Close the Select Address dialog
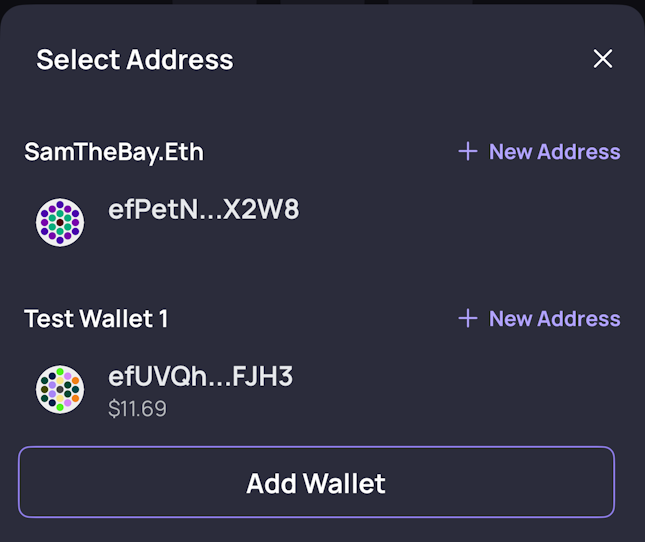 coord(602,59)
